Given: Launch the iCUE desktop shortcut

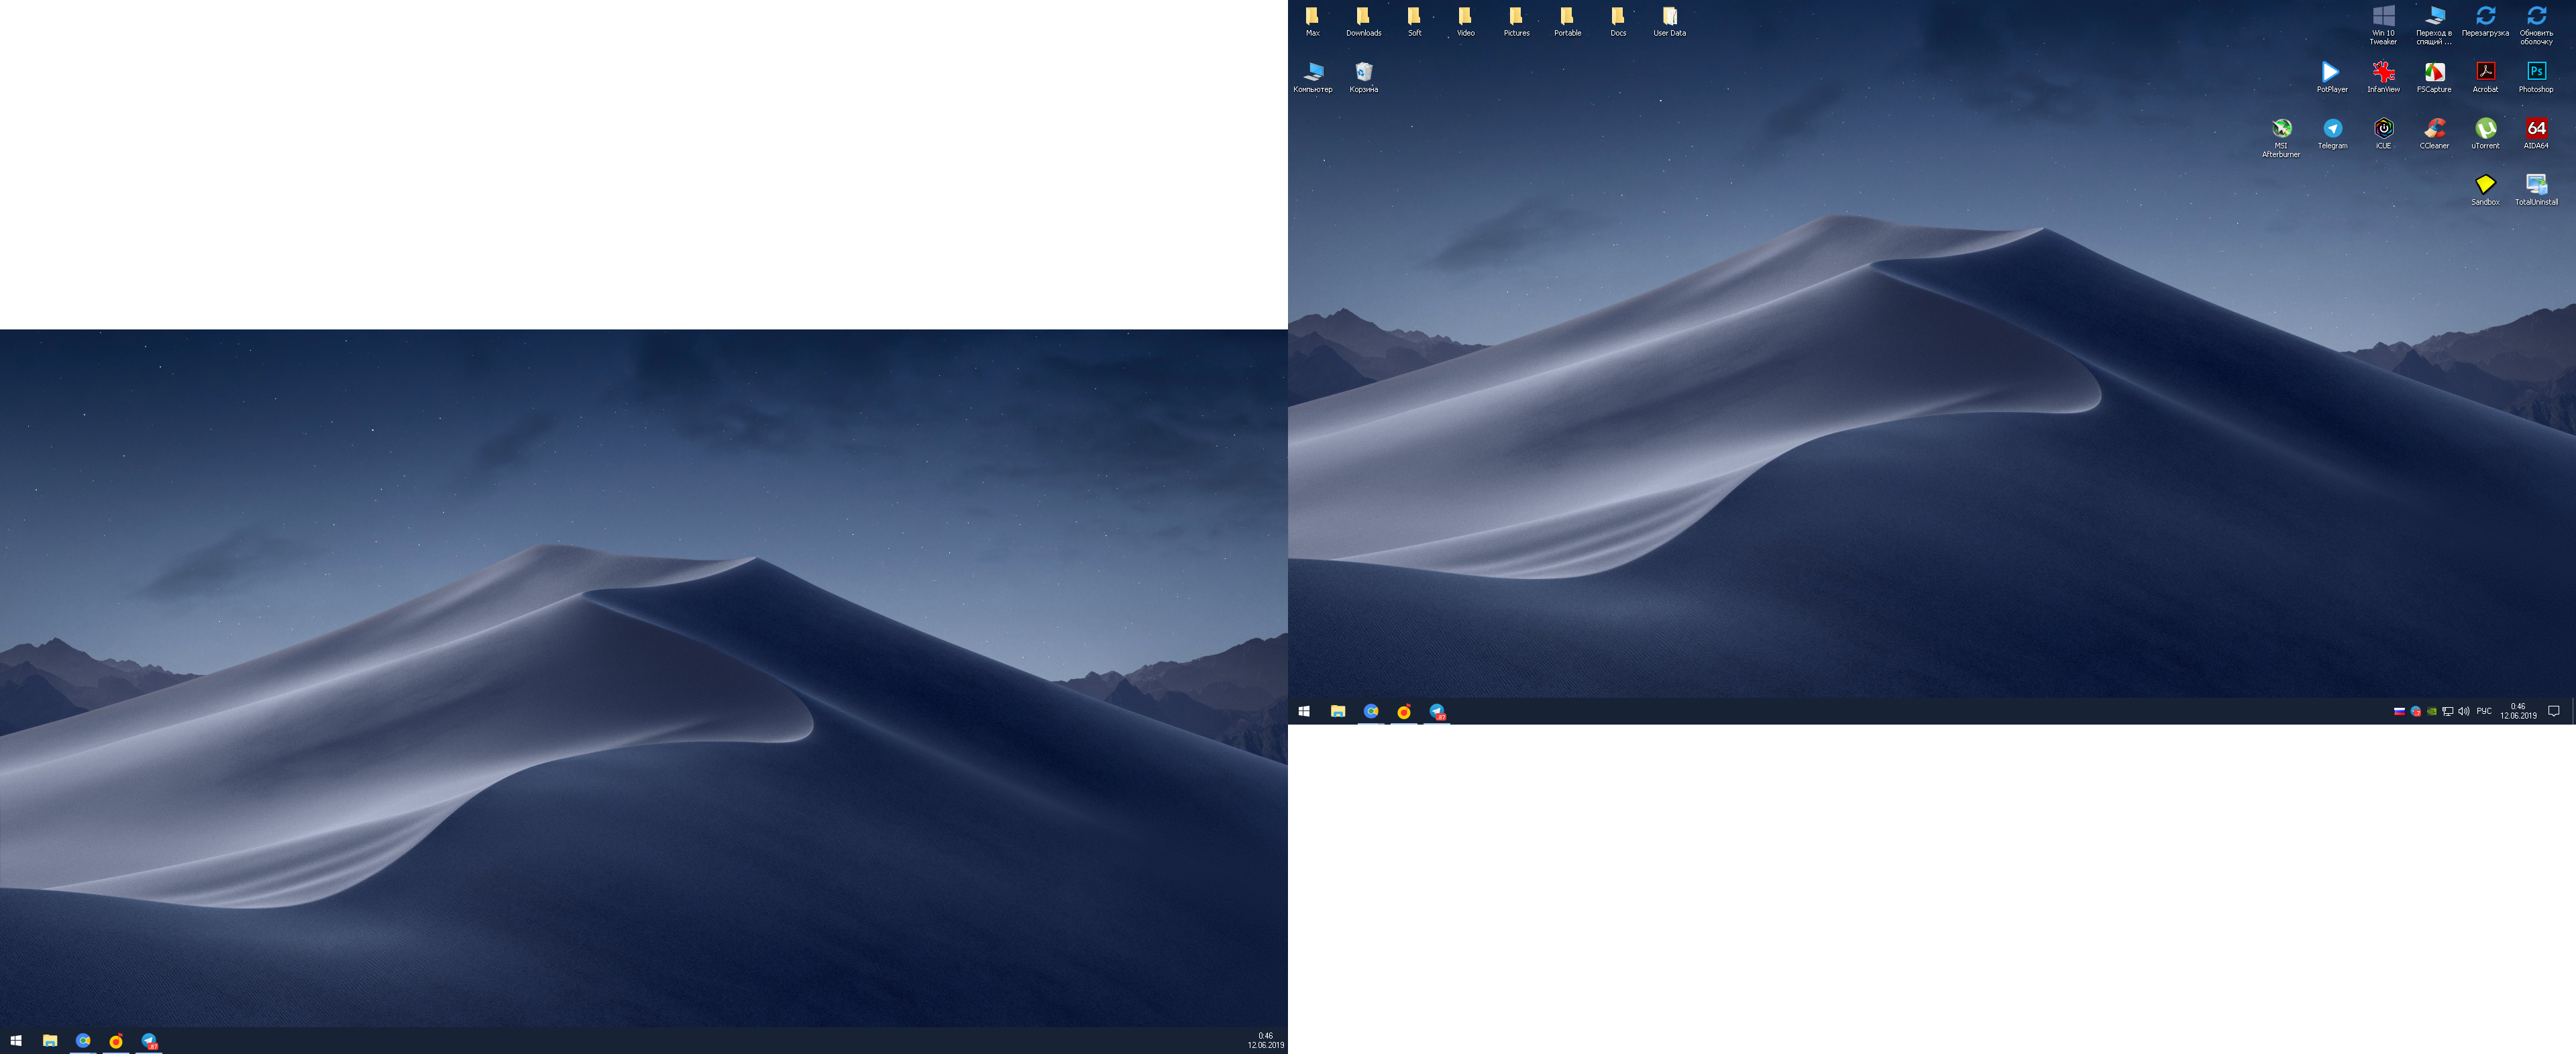Looking at the screenshot, I should click(x=2383, y=134).
